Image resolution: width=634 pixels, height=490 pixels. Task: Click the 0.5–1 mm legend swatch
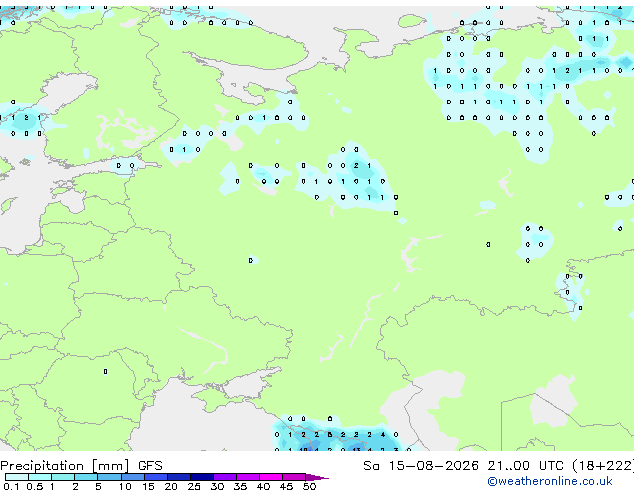[x=40, y=477]
